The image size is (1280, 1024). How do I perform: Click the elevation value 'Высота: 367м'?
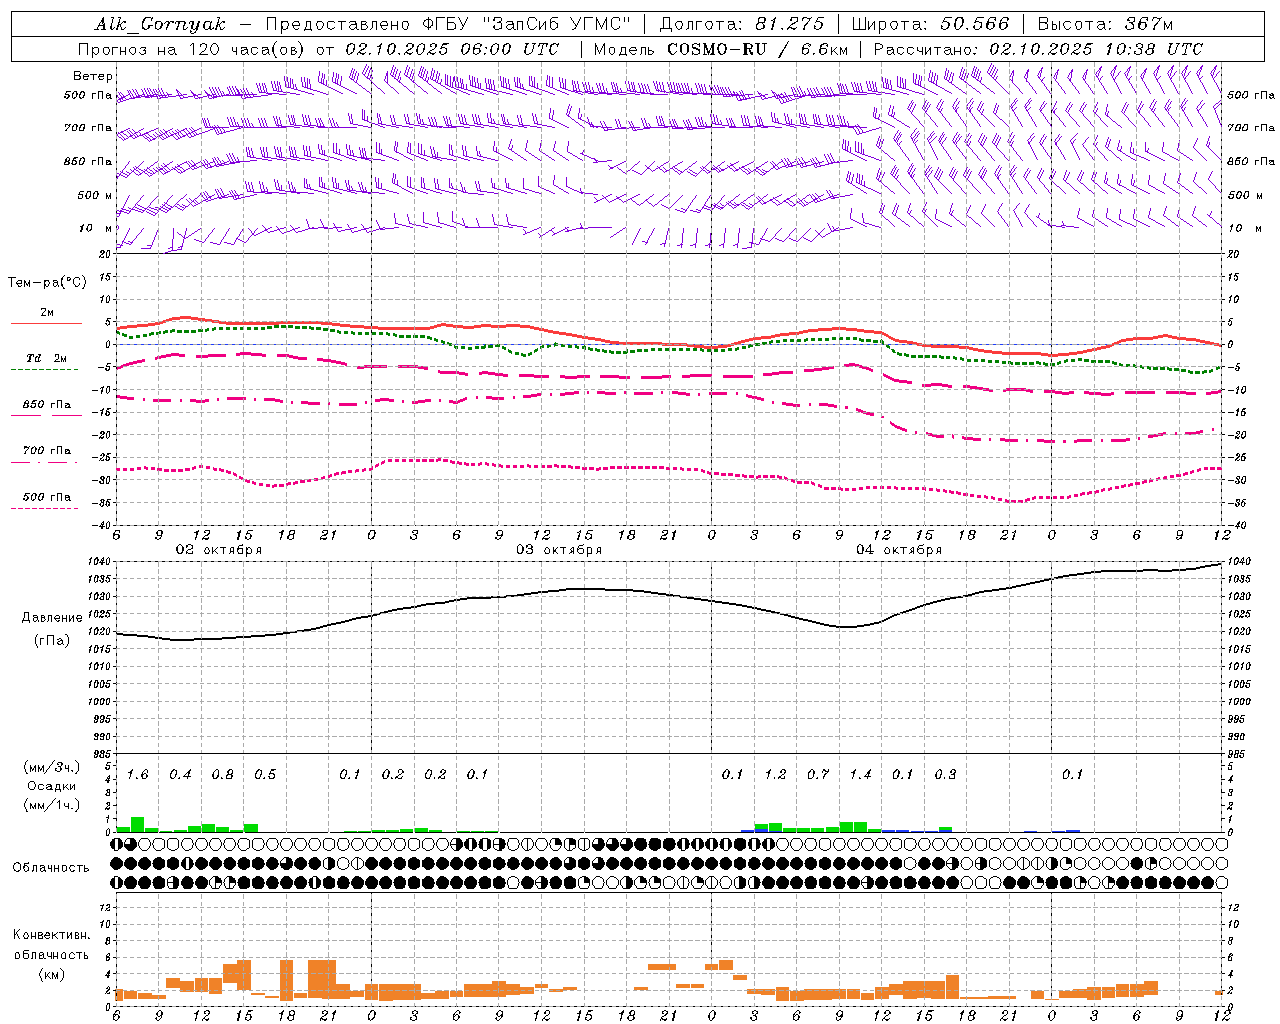point(1105,24)
